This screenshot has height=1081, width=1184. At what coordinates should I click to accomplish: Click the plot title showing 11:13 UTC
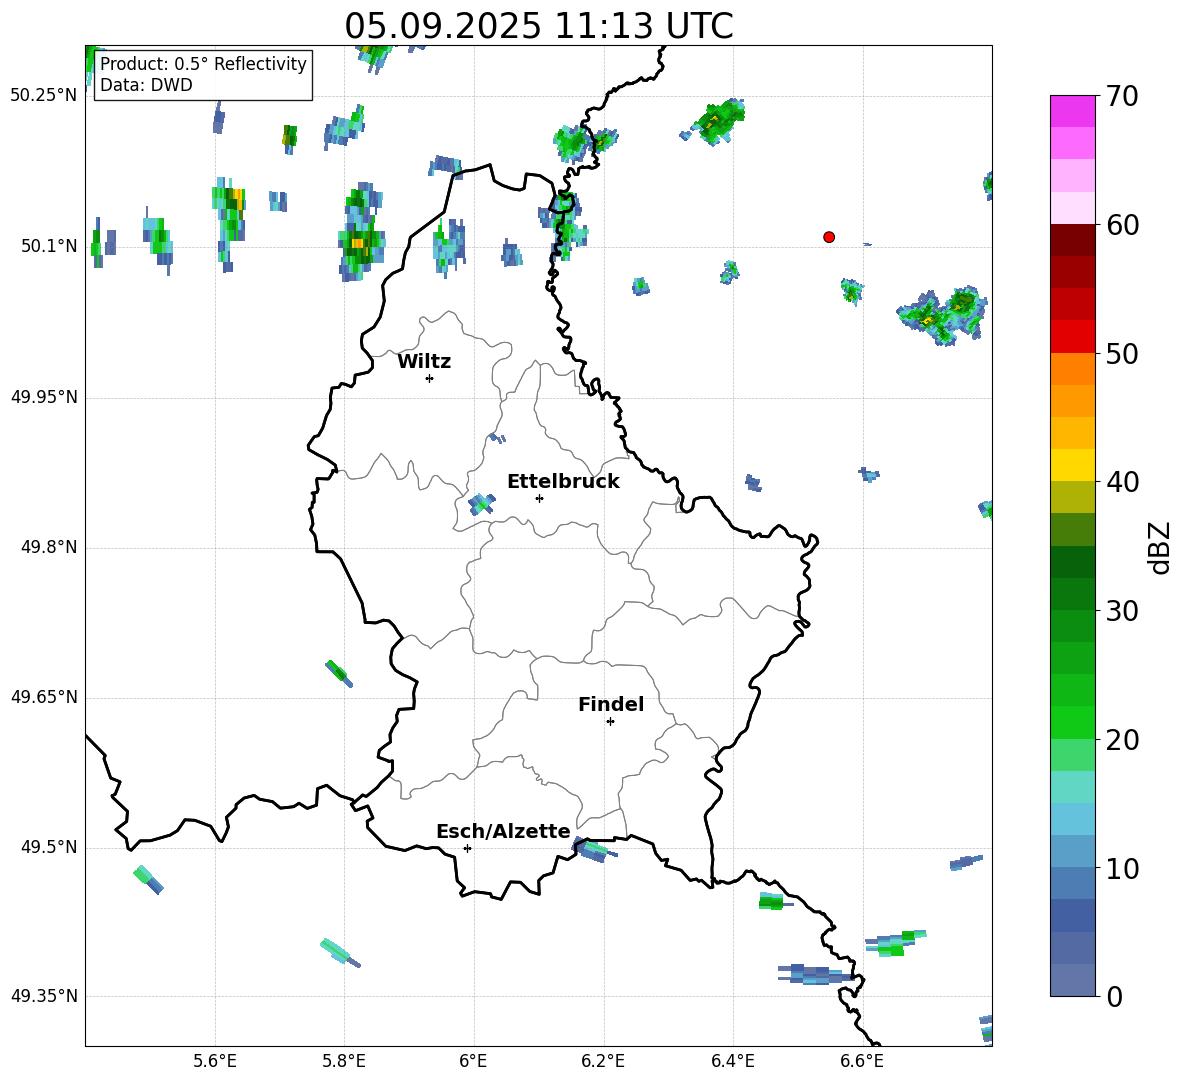click(538, 26)
